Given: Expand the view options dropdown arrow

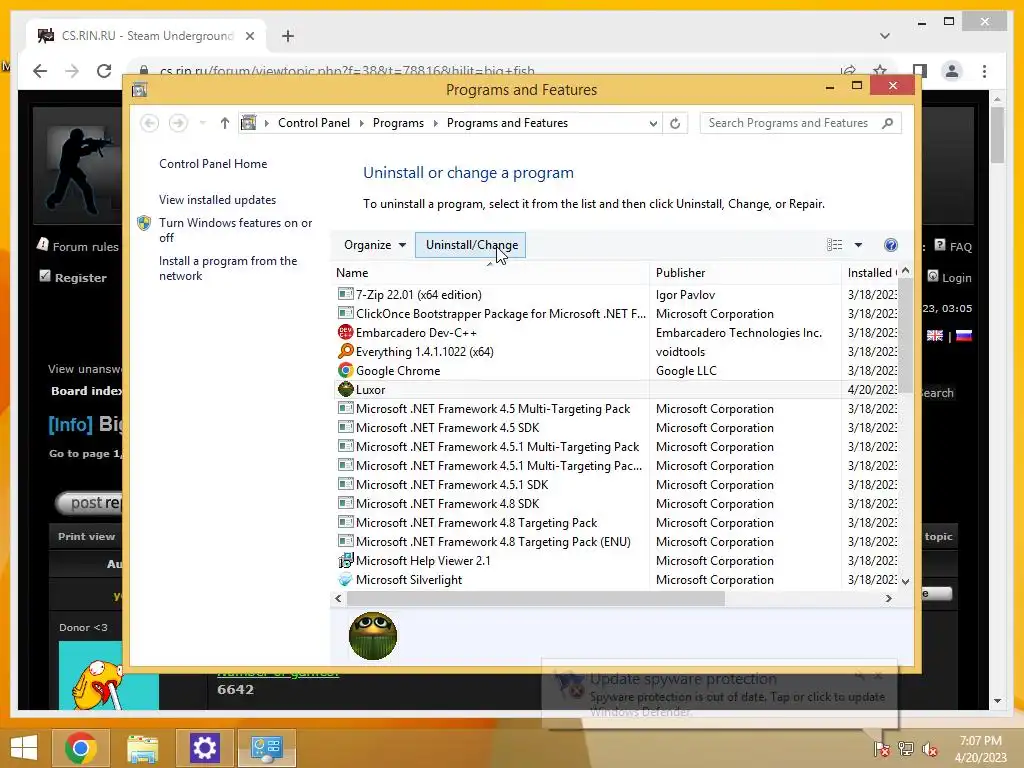Looking at the screenshot, I should pyautogui.click(x=858, y=245).
